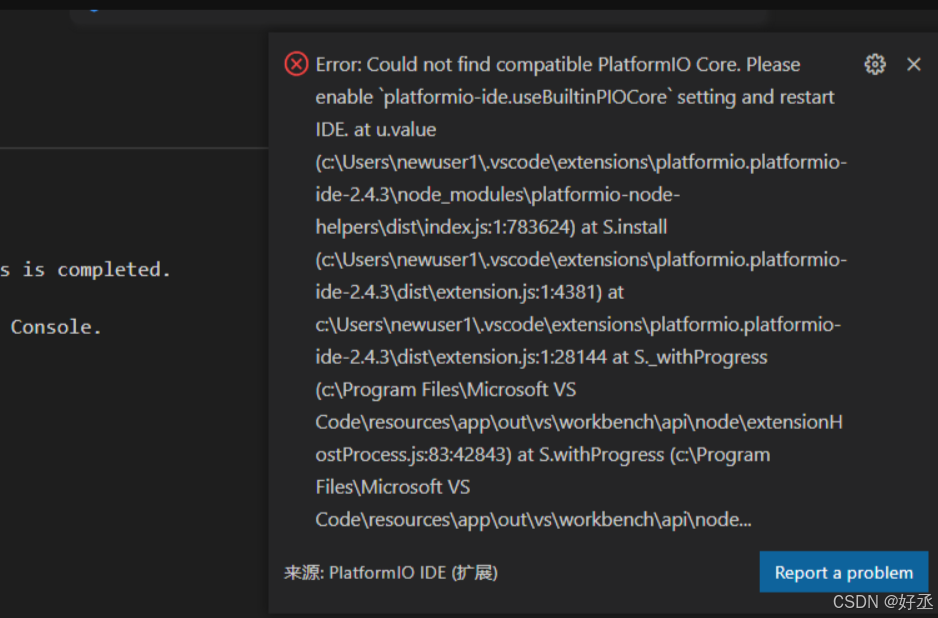
Task: Click the red error circle icon
Action: tap(295, 63)
